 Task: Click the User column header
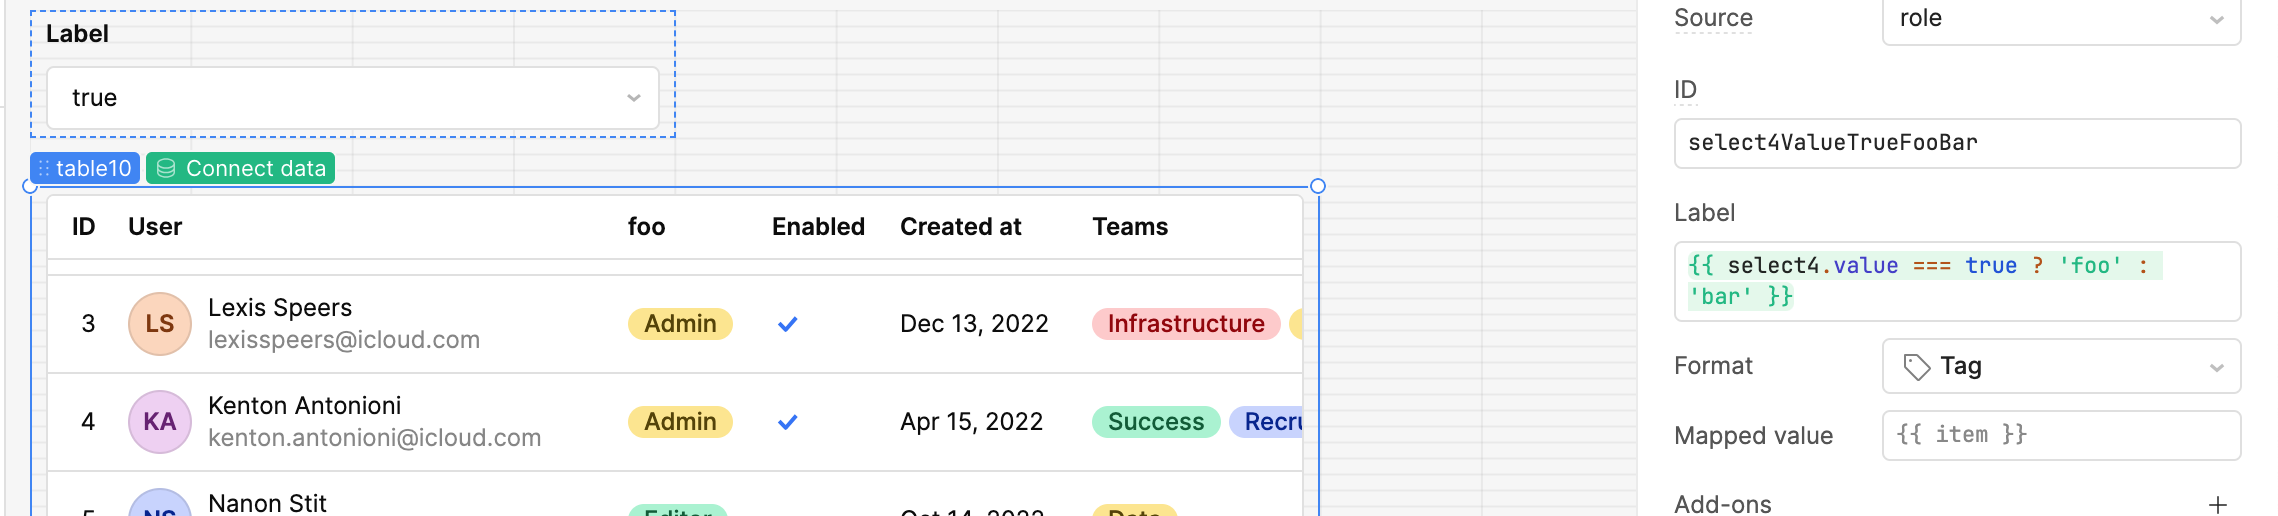point(155,227)
